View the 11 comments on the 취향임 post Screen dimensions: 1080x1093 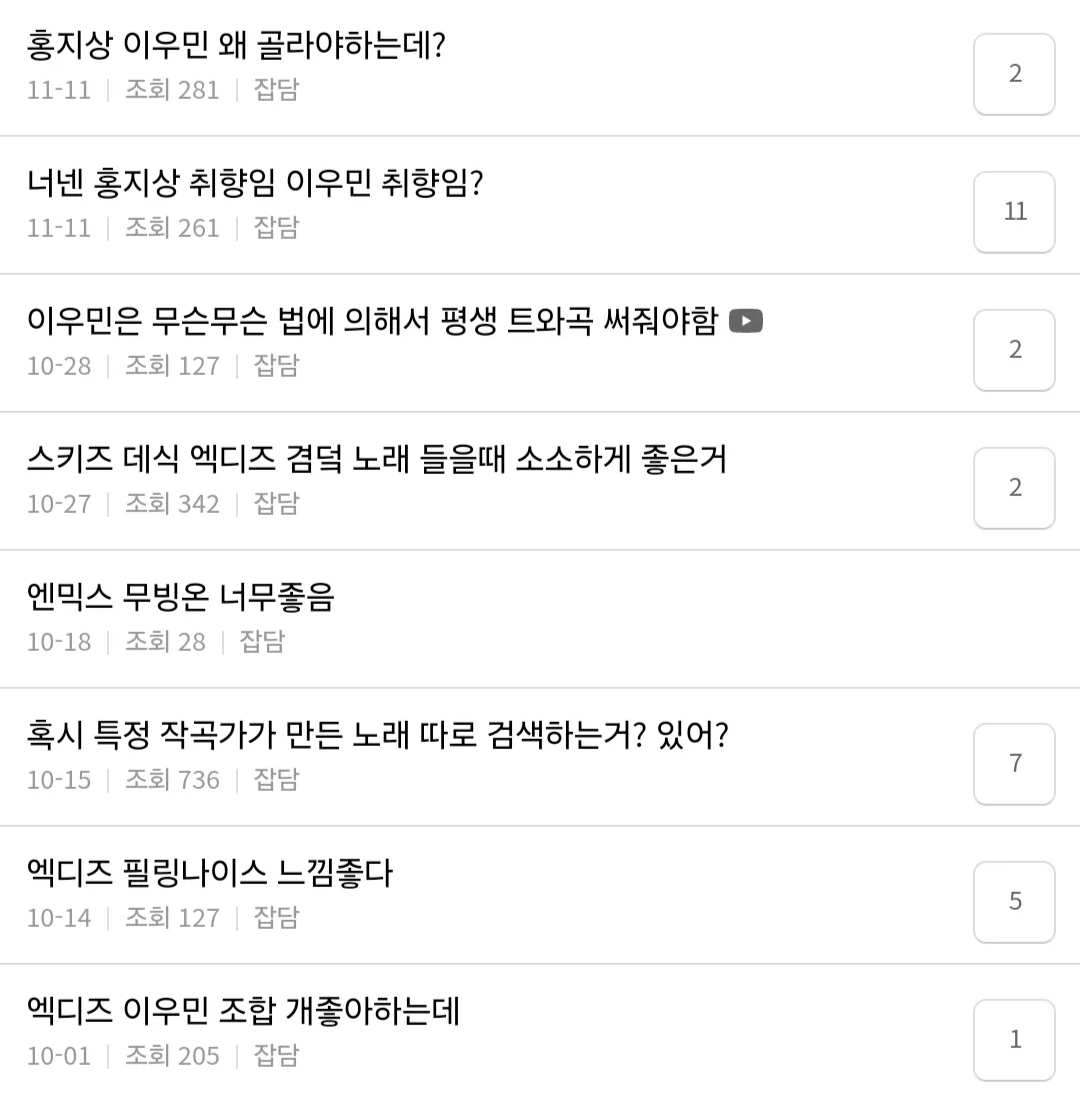(x=1014, y=212)
